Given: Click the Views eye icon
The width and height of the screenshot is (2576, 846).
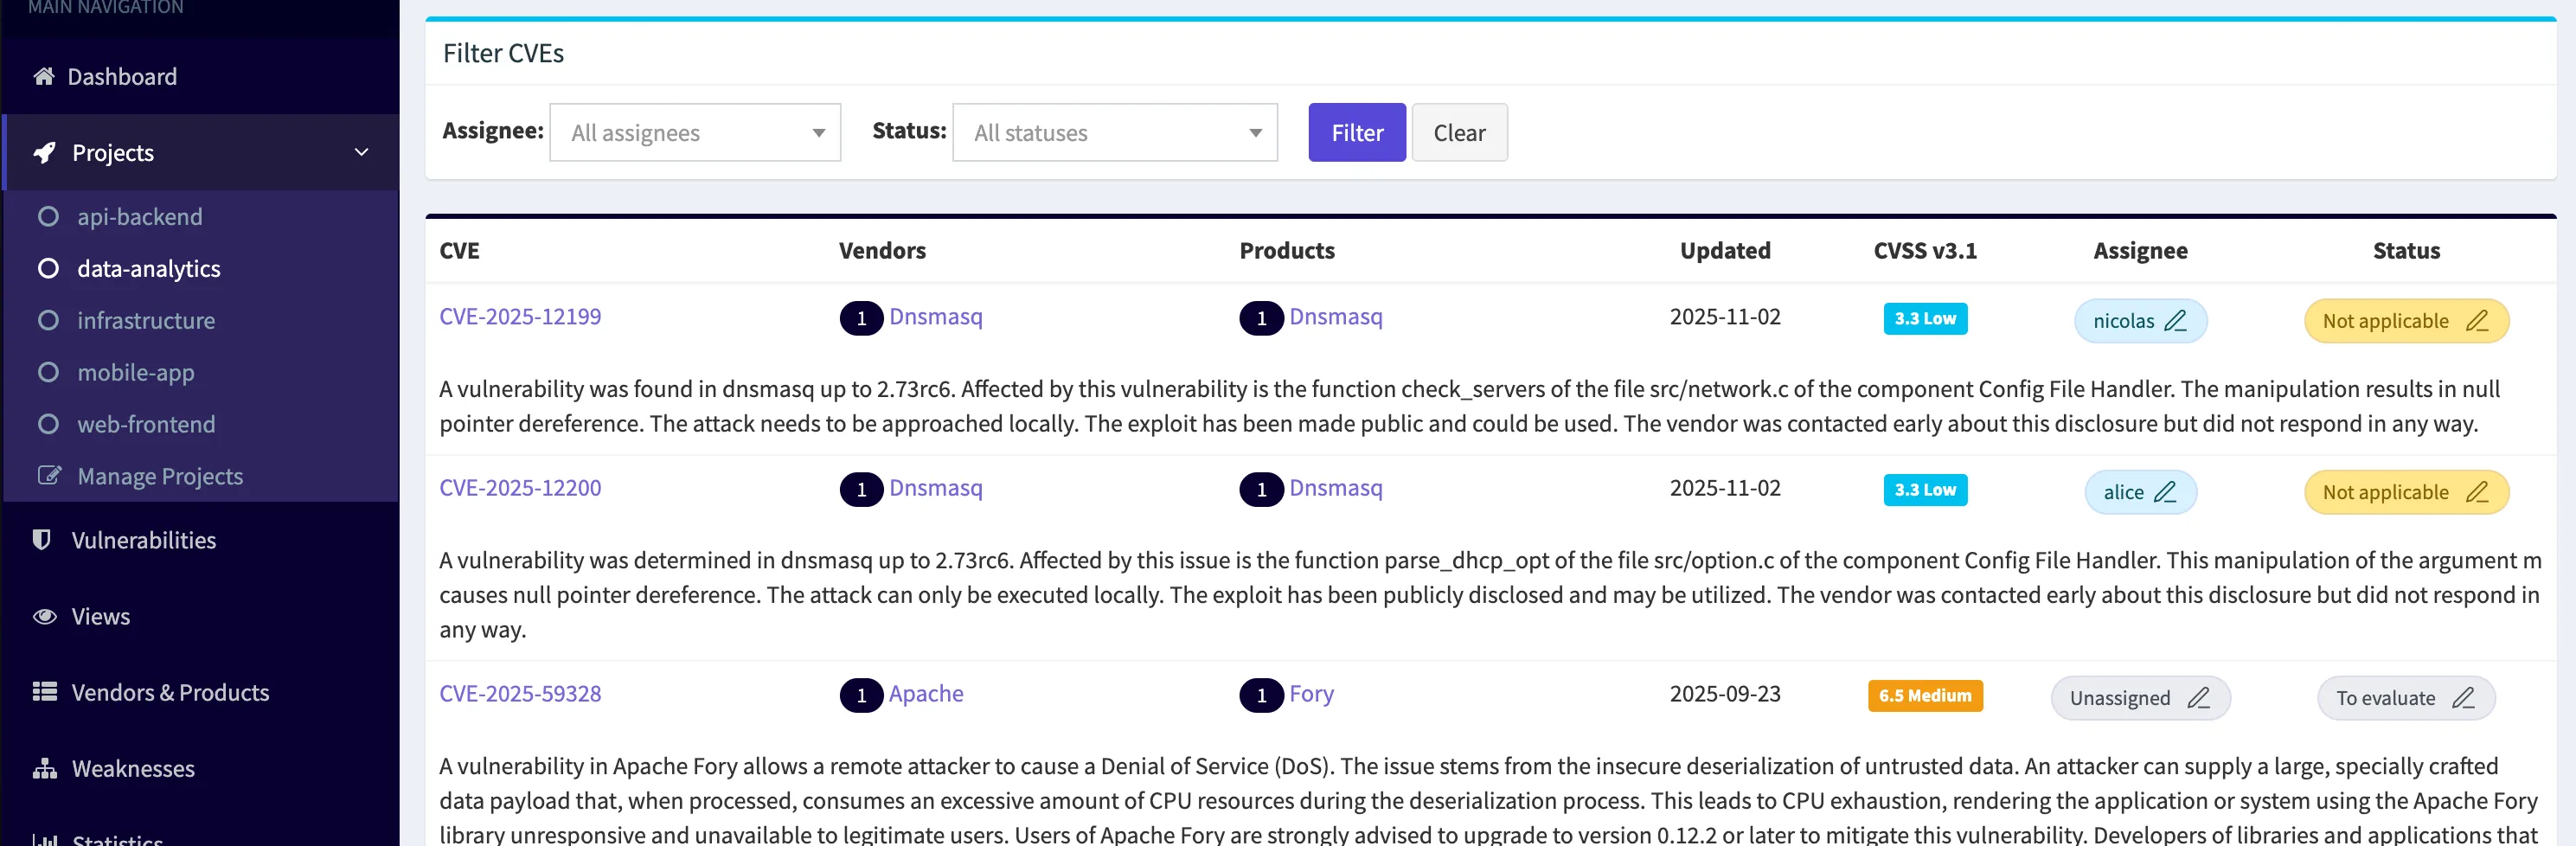Looking at the screenshot, I should click(43, 616).
